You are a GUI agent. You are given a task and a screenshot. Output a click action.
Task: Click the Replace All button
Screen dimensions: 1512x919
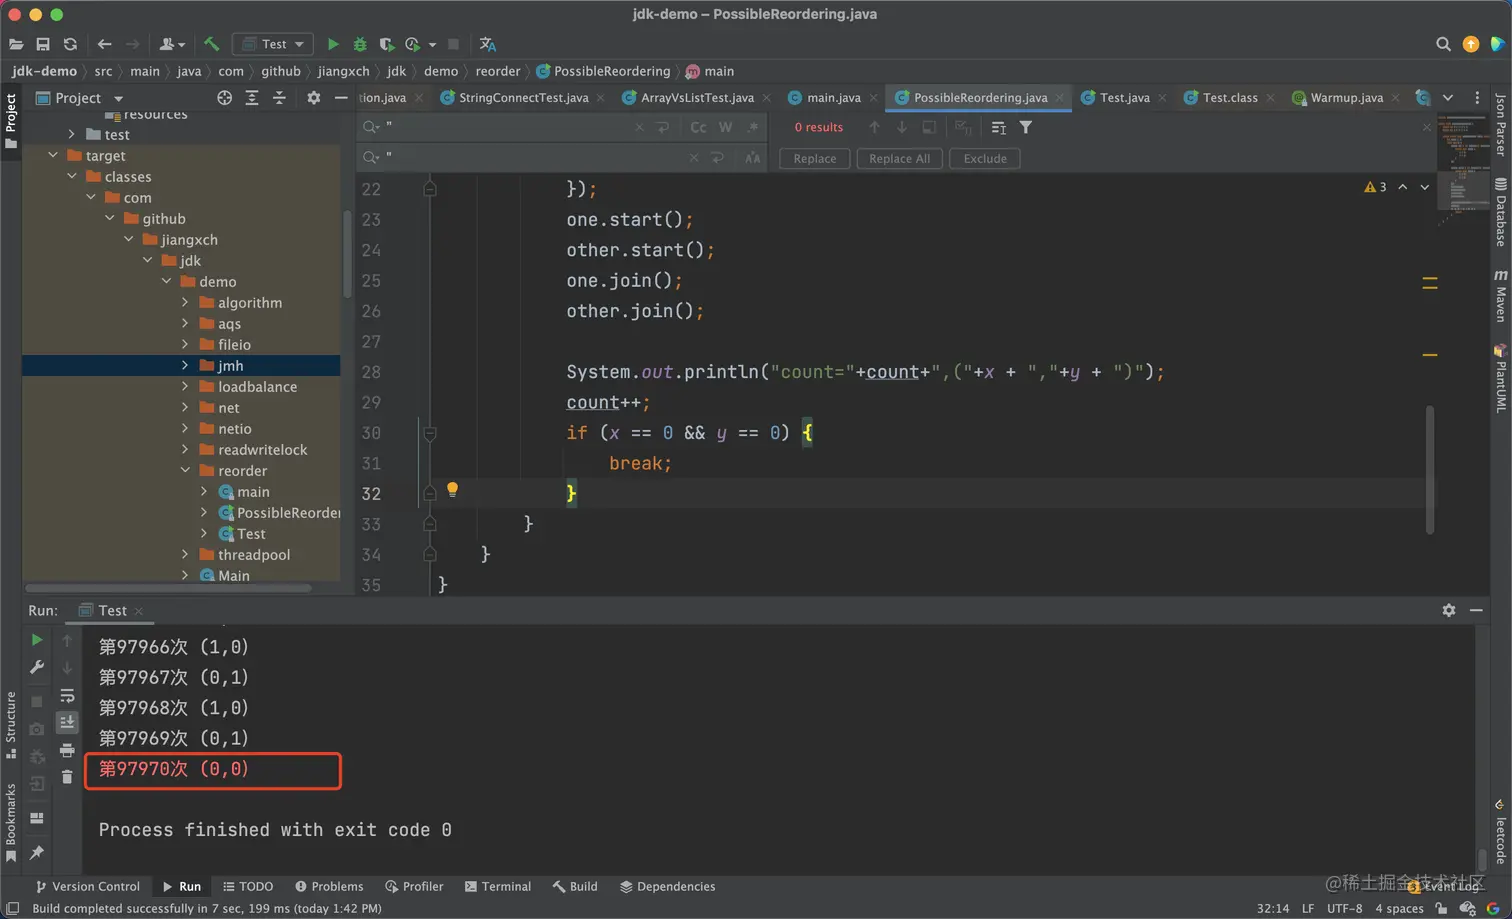coord(899,158)
